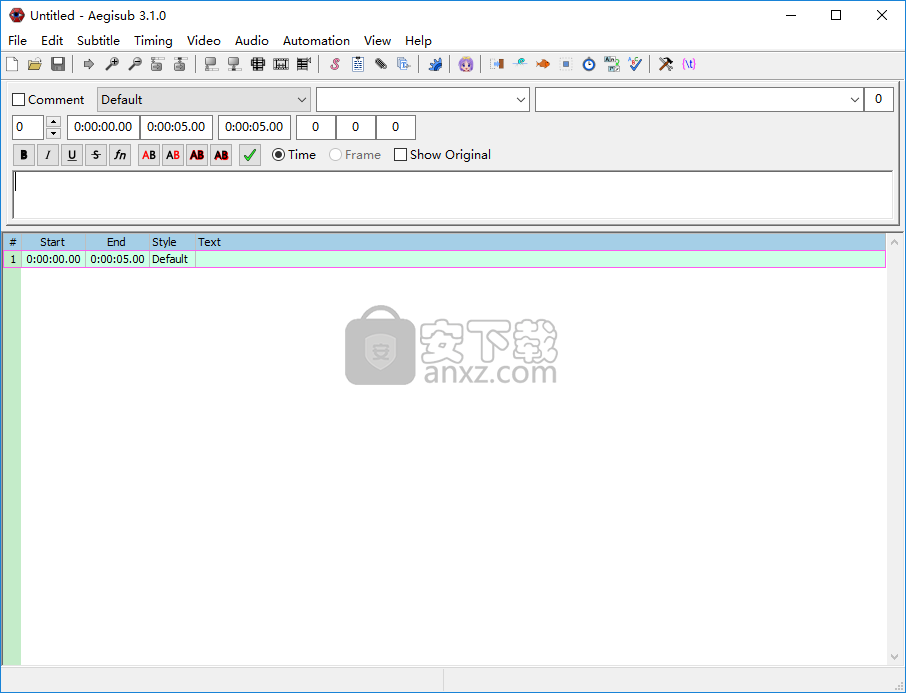Set primary color with first AB button
Image resolution: width=906 pixels, height=693 pixels.
click(149, 155)
